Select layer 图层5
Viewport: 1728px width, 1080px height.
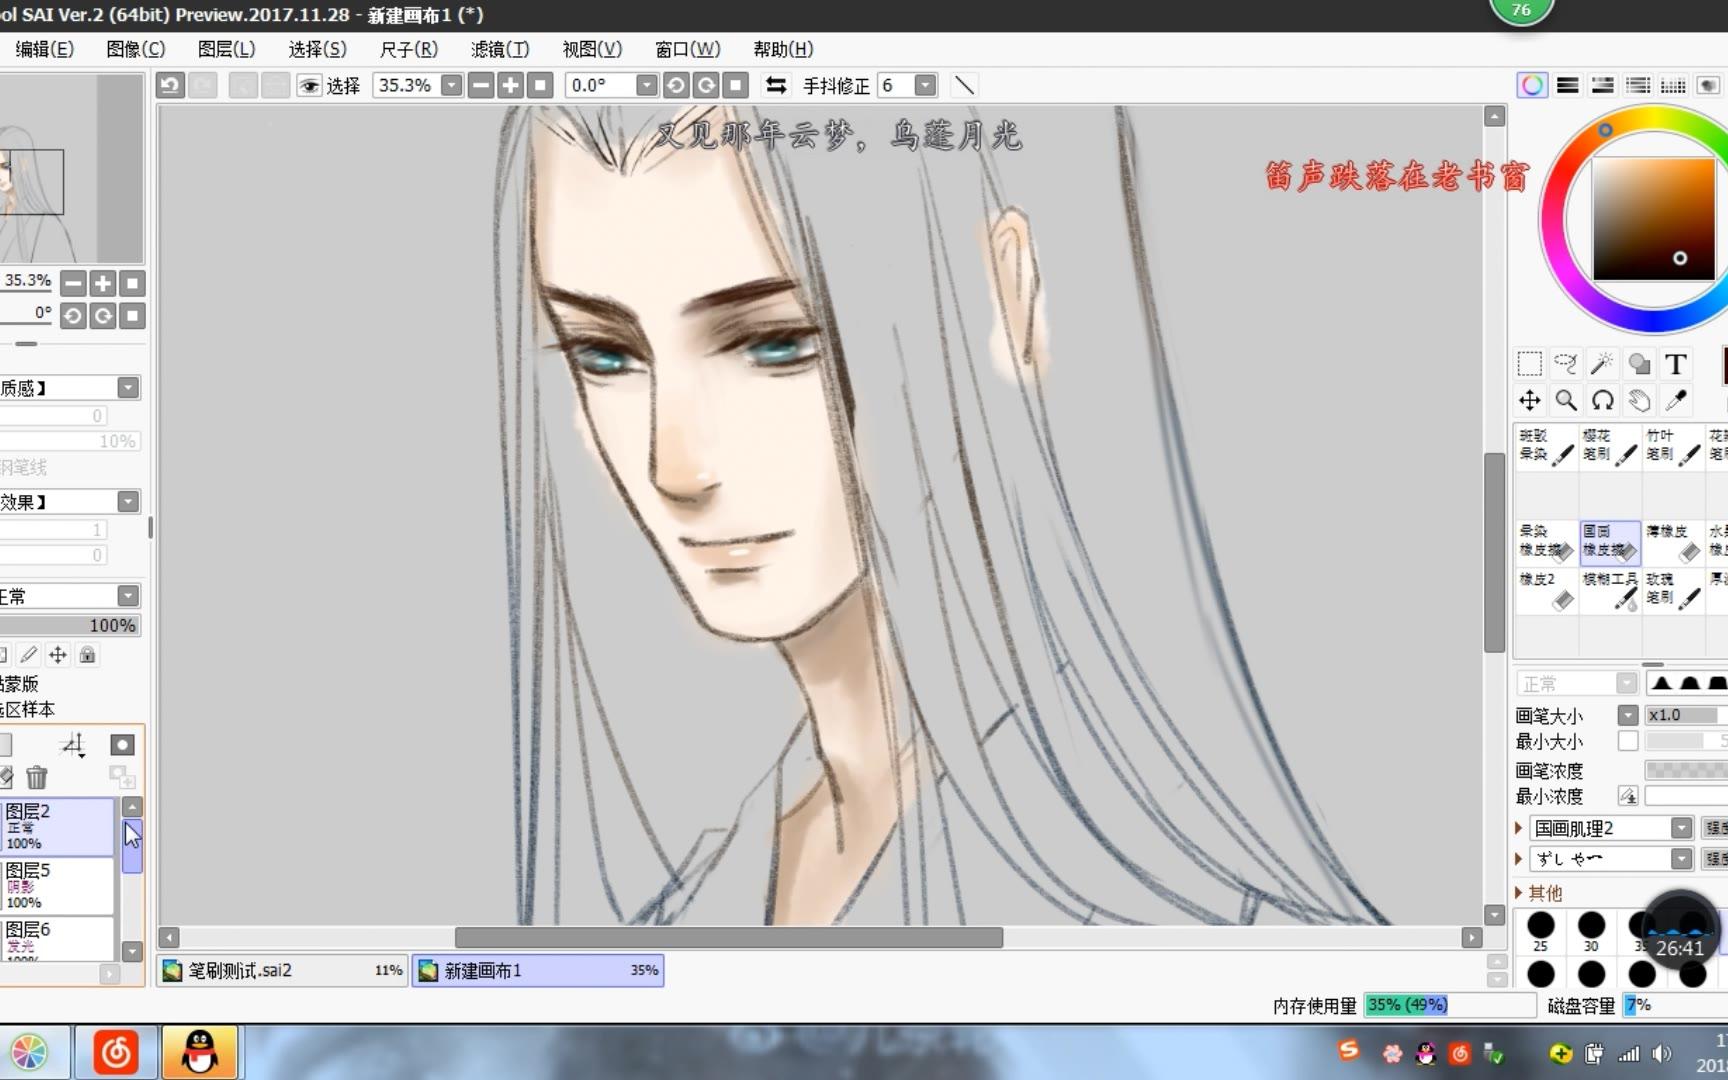click(57, 886)
